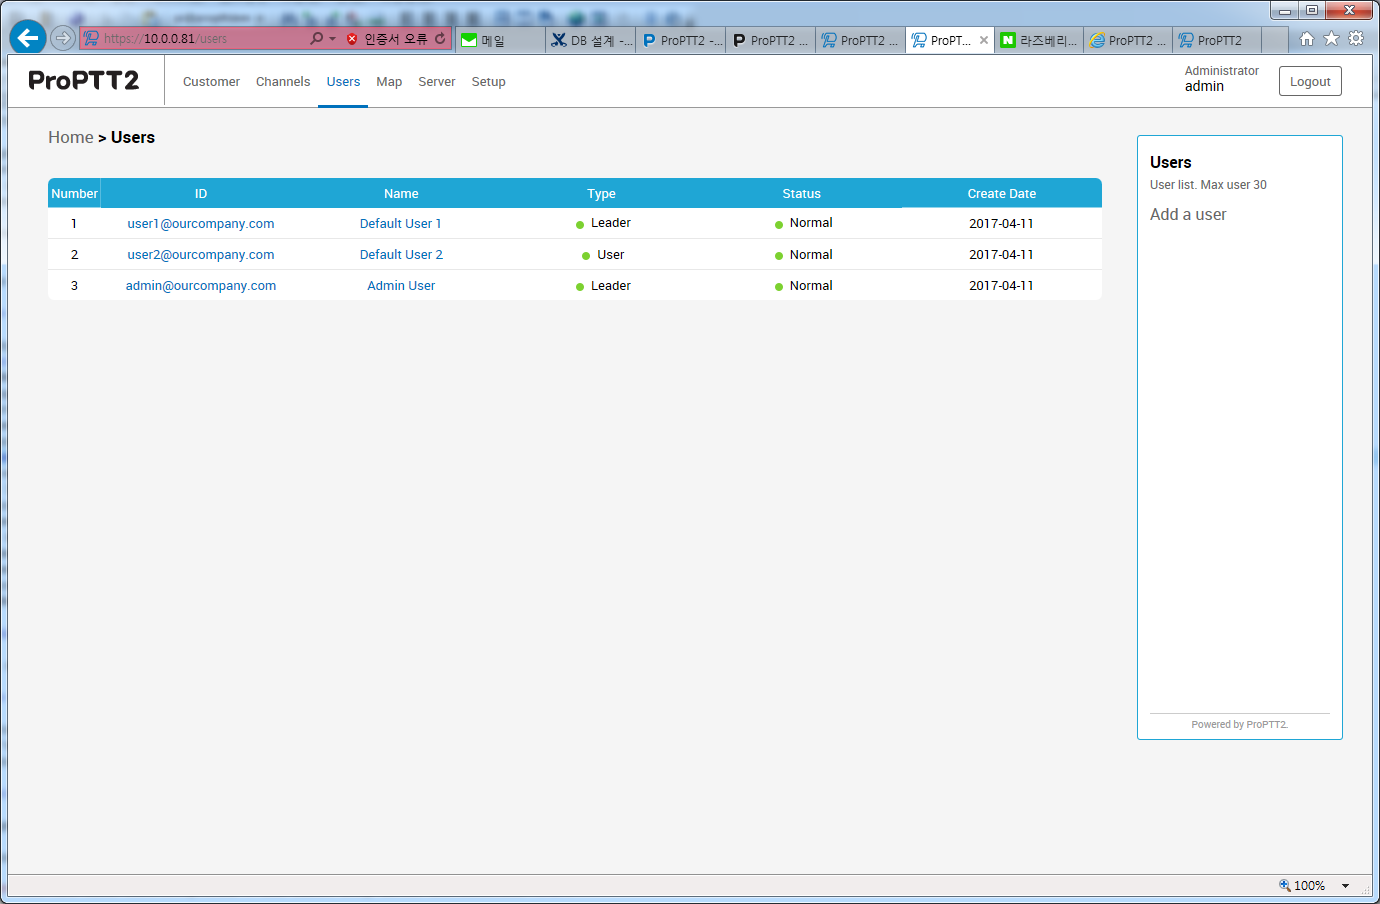This screenshot has width=1380, height=904.
Task: Open Favorites with the star icon
Action: coord(1331,39)
